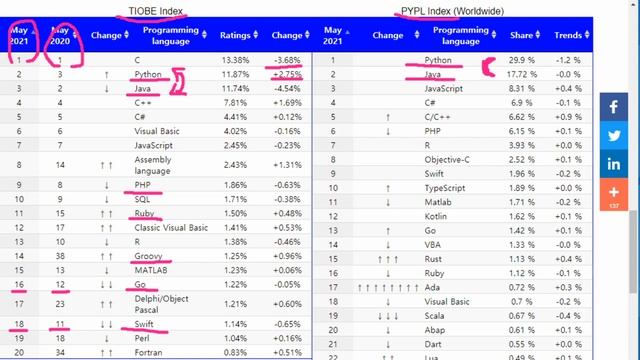640x360 pixels.
Task: Click JavaScript in the PYPL table
Action: coord(443,89)
